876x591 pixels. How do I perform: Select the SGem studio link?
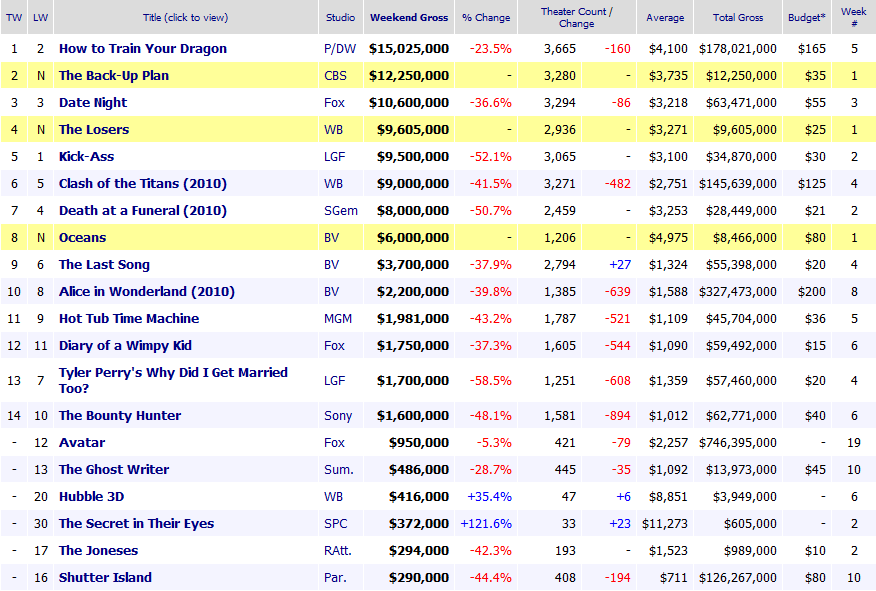[x=341, y=211]
